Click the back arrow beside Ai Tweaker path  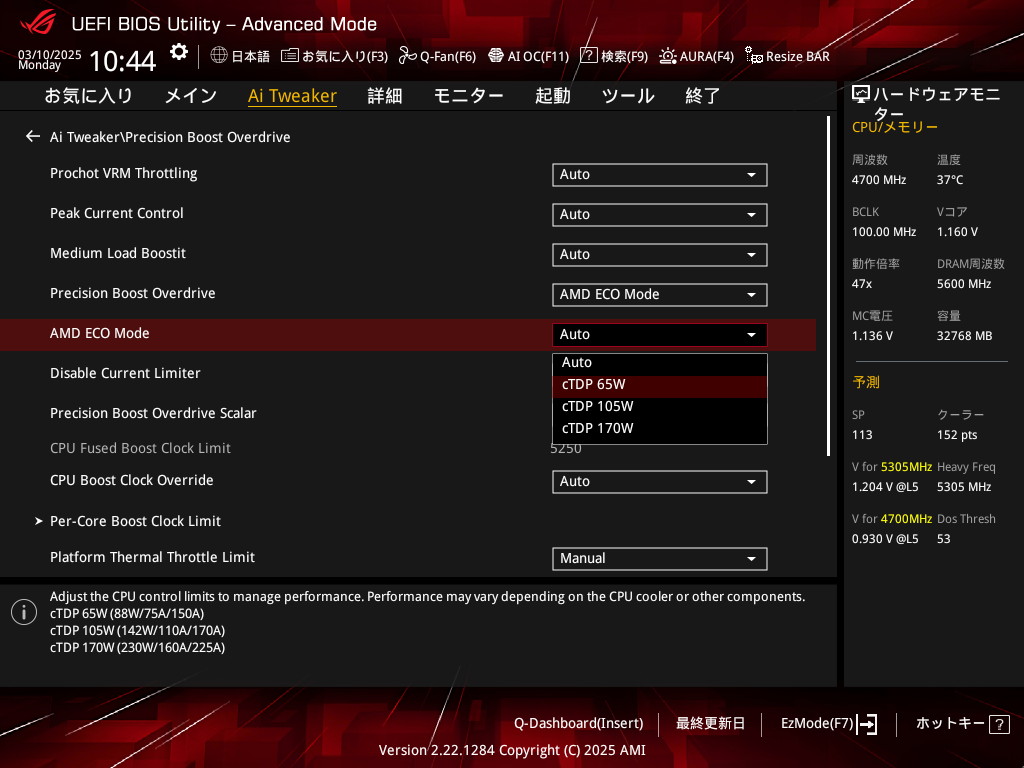click(x=33, y=136)
